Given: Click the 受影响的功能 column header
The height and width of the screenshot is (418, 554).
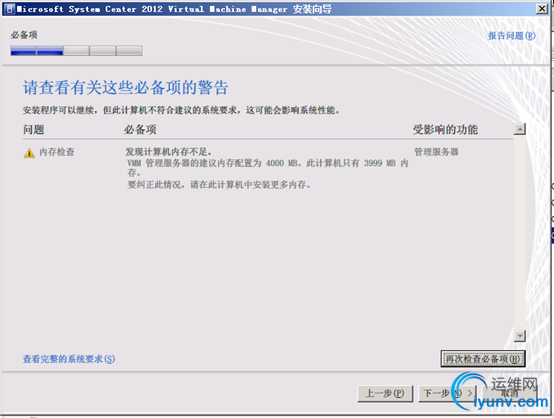Looking at the screenshot, I should tap(445, 130).
